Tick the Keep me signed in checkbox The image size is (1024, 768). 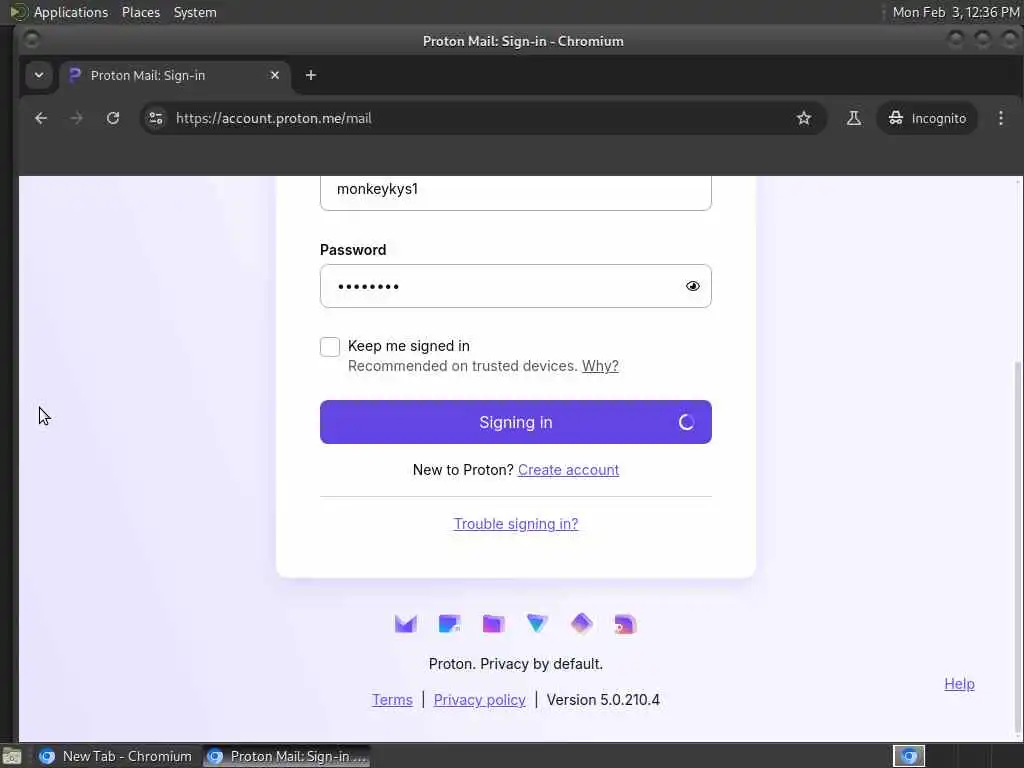tap(330, 347)
